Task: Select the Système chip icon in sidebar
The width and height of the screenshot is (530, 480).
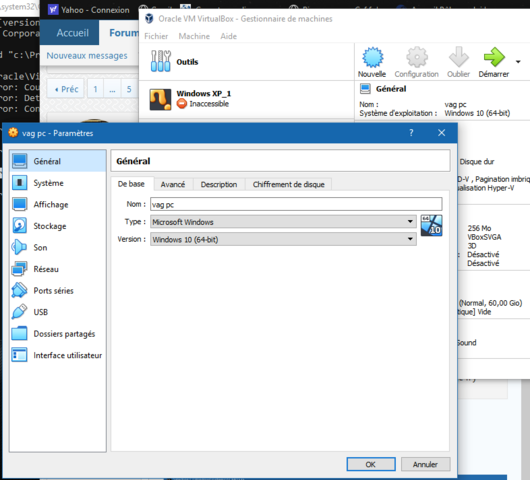Action: [20, 183]
